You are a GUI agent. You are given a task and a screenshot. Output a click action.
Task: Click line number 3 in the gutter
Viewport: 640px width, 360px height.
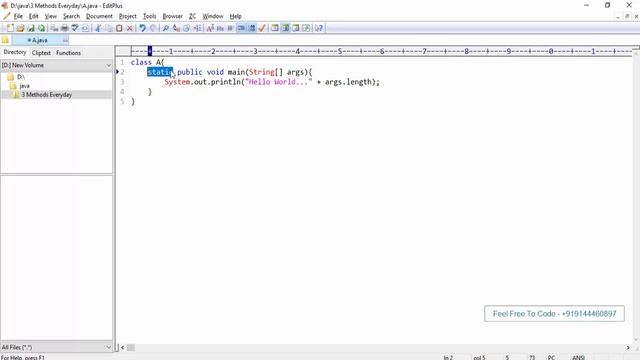[122, 82]
